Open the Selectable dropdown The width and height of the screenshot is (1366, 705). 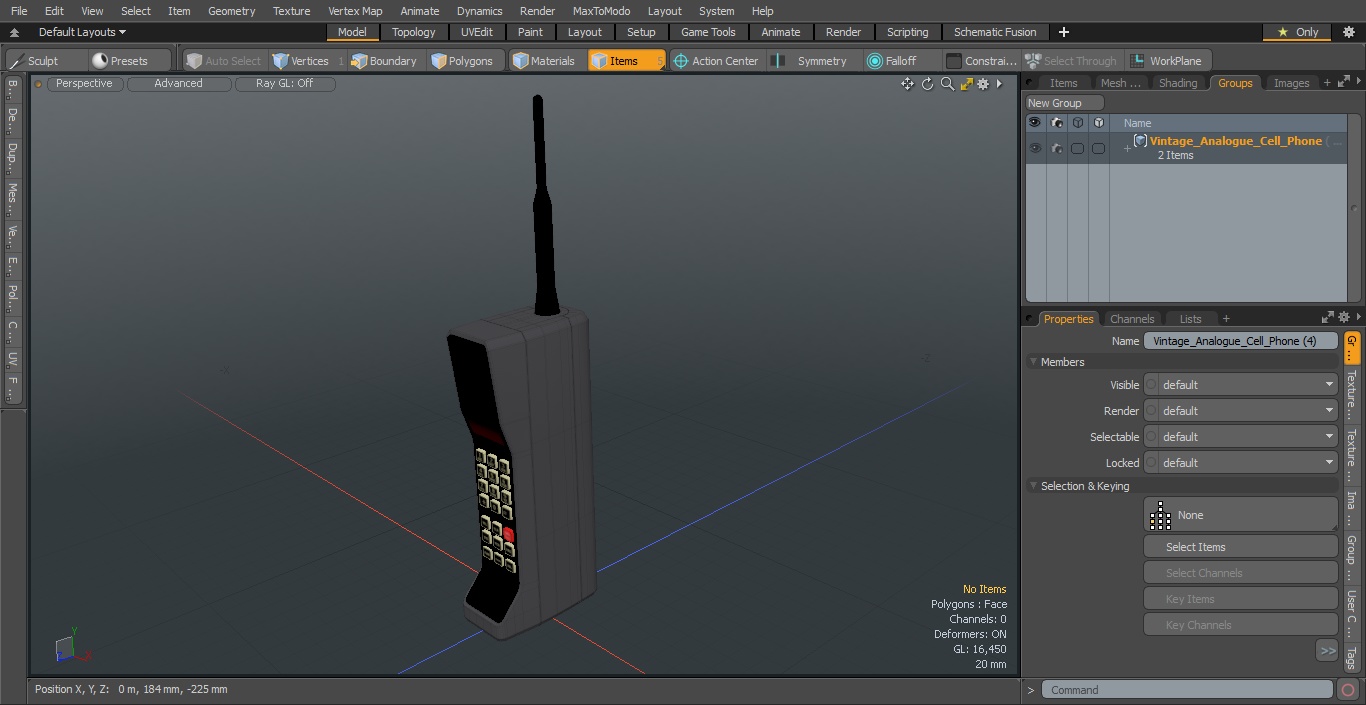click(1241, 437)
